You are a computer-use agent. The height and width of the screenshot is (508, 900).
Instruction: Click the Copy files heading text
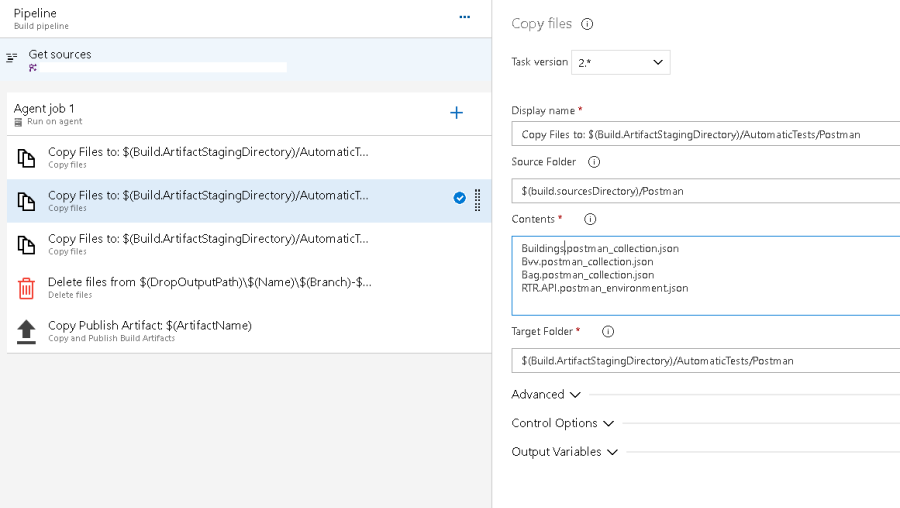541,24
